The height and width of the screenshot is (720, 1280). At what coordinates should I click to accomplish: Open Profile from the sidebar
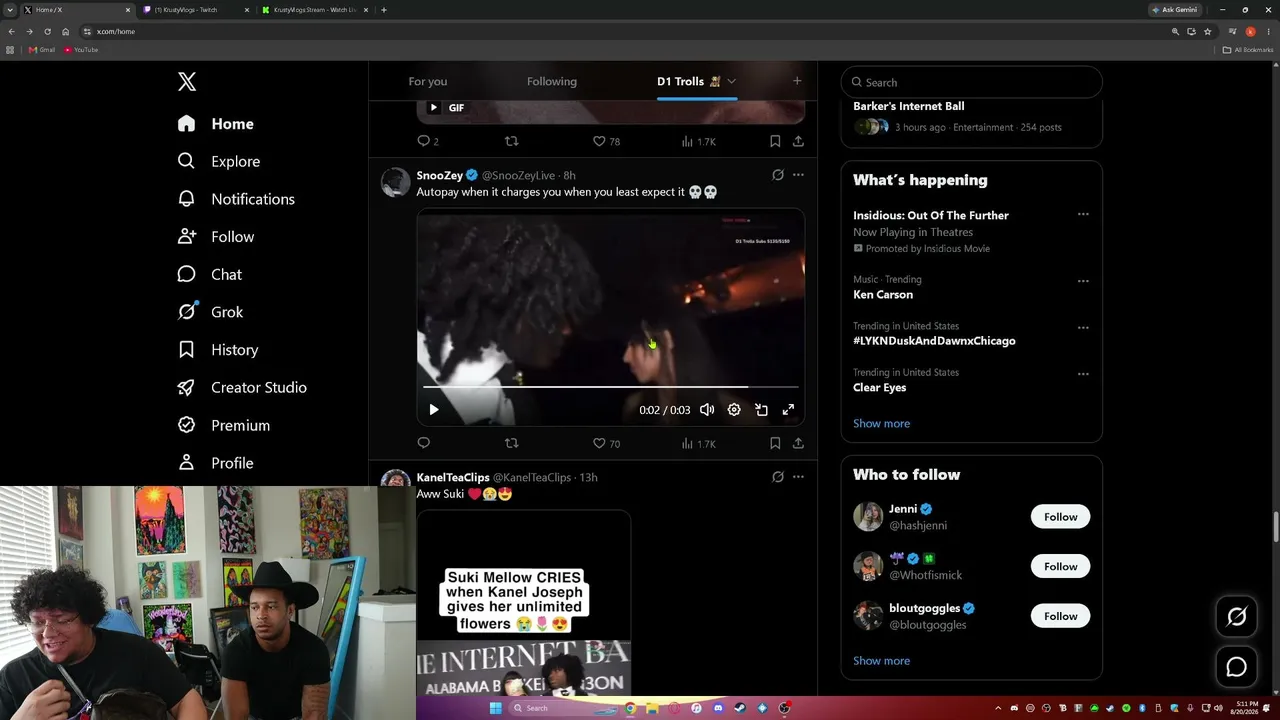point(215,463)
